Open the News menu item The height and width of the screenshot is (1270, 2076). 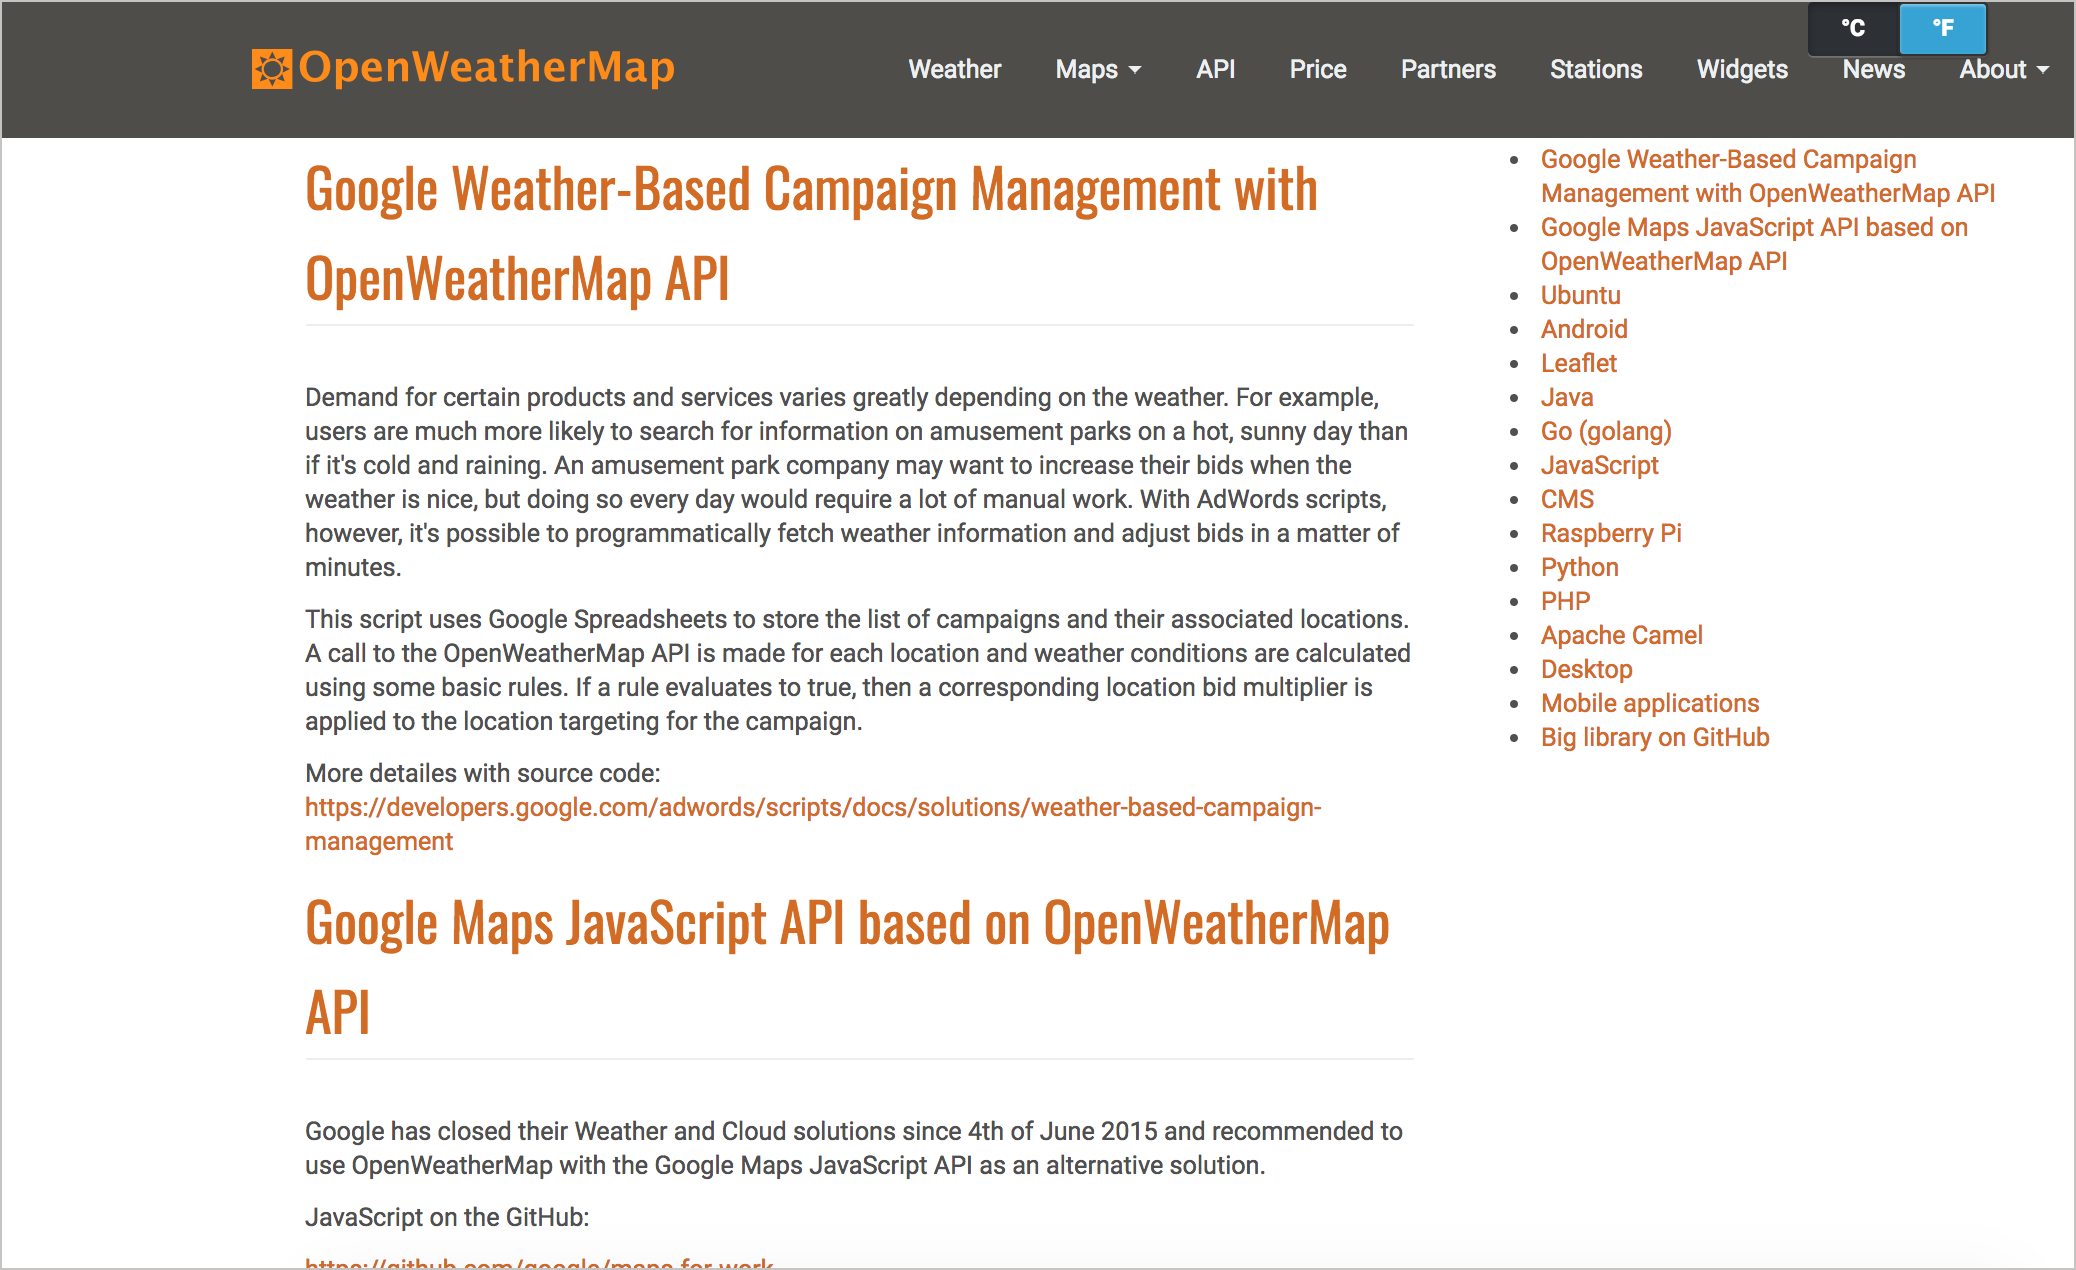1874,69
